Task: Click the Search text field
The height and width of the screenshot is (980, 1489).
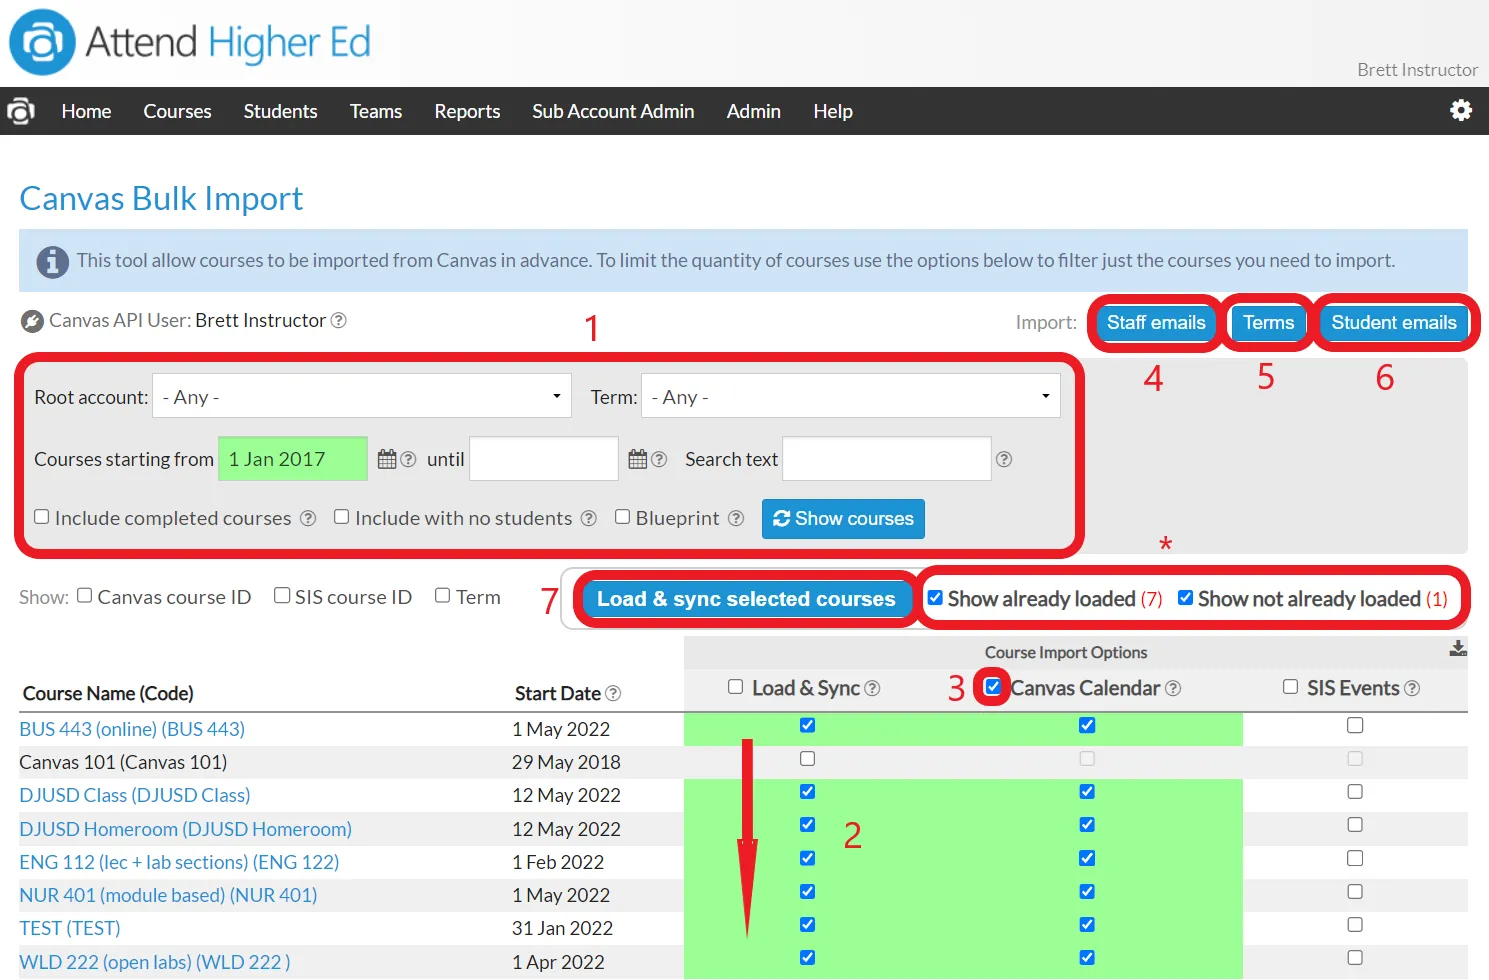Action: tap(887, 459)
